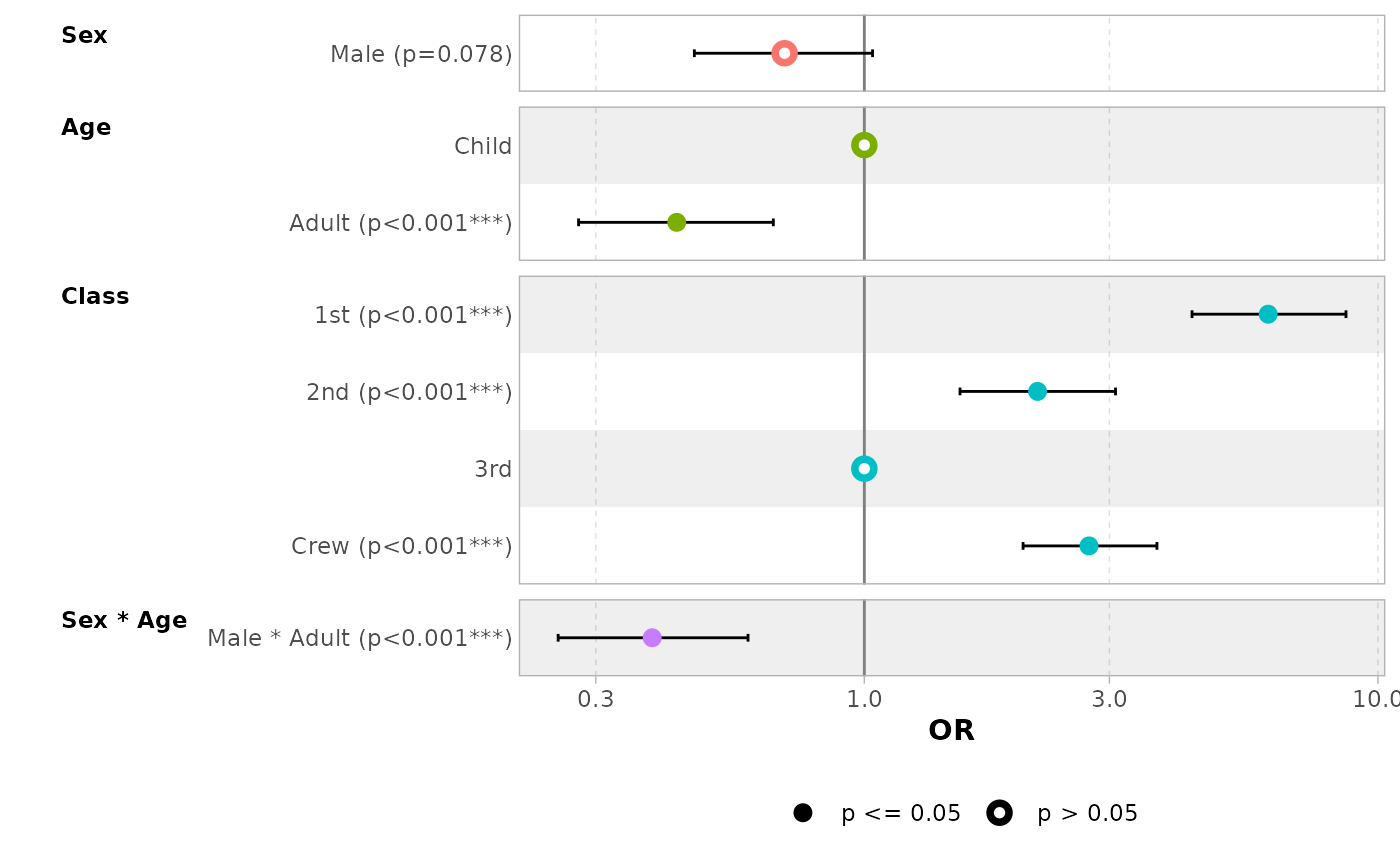Click the teal 3rd class reference marker
1400x865 pixels.
[864, 468]
